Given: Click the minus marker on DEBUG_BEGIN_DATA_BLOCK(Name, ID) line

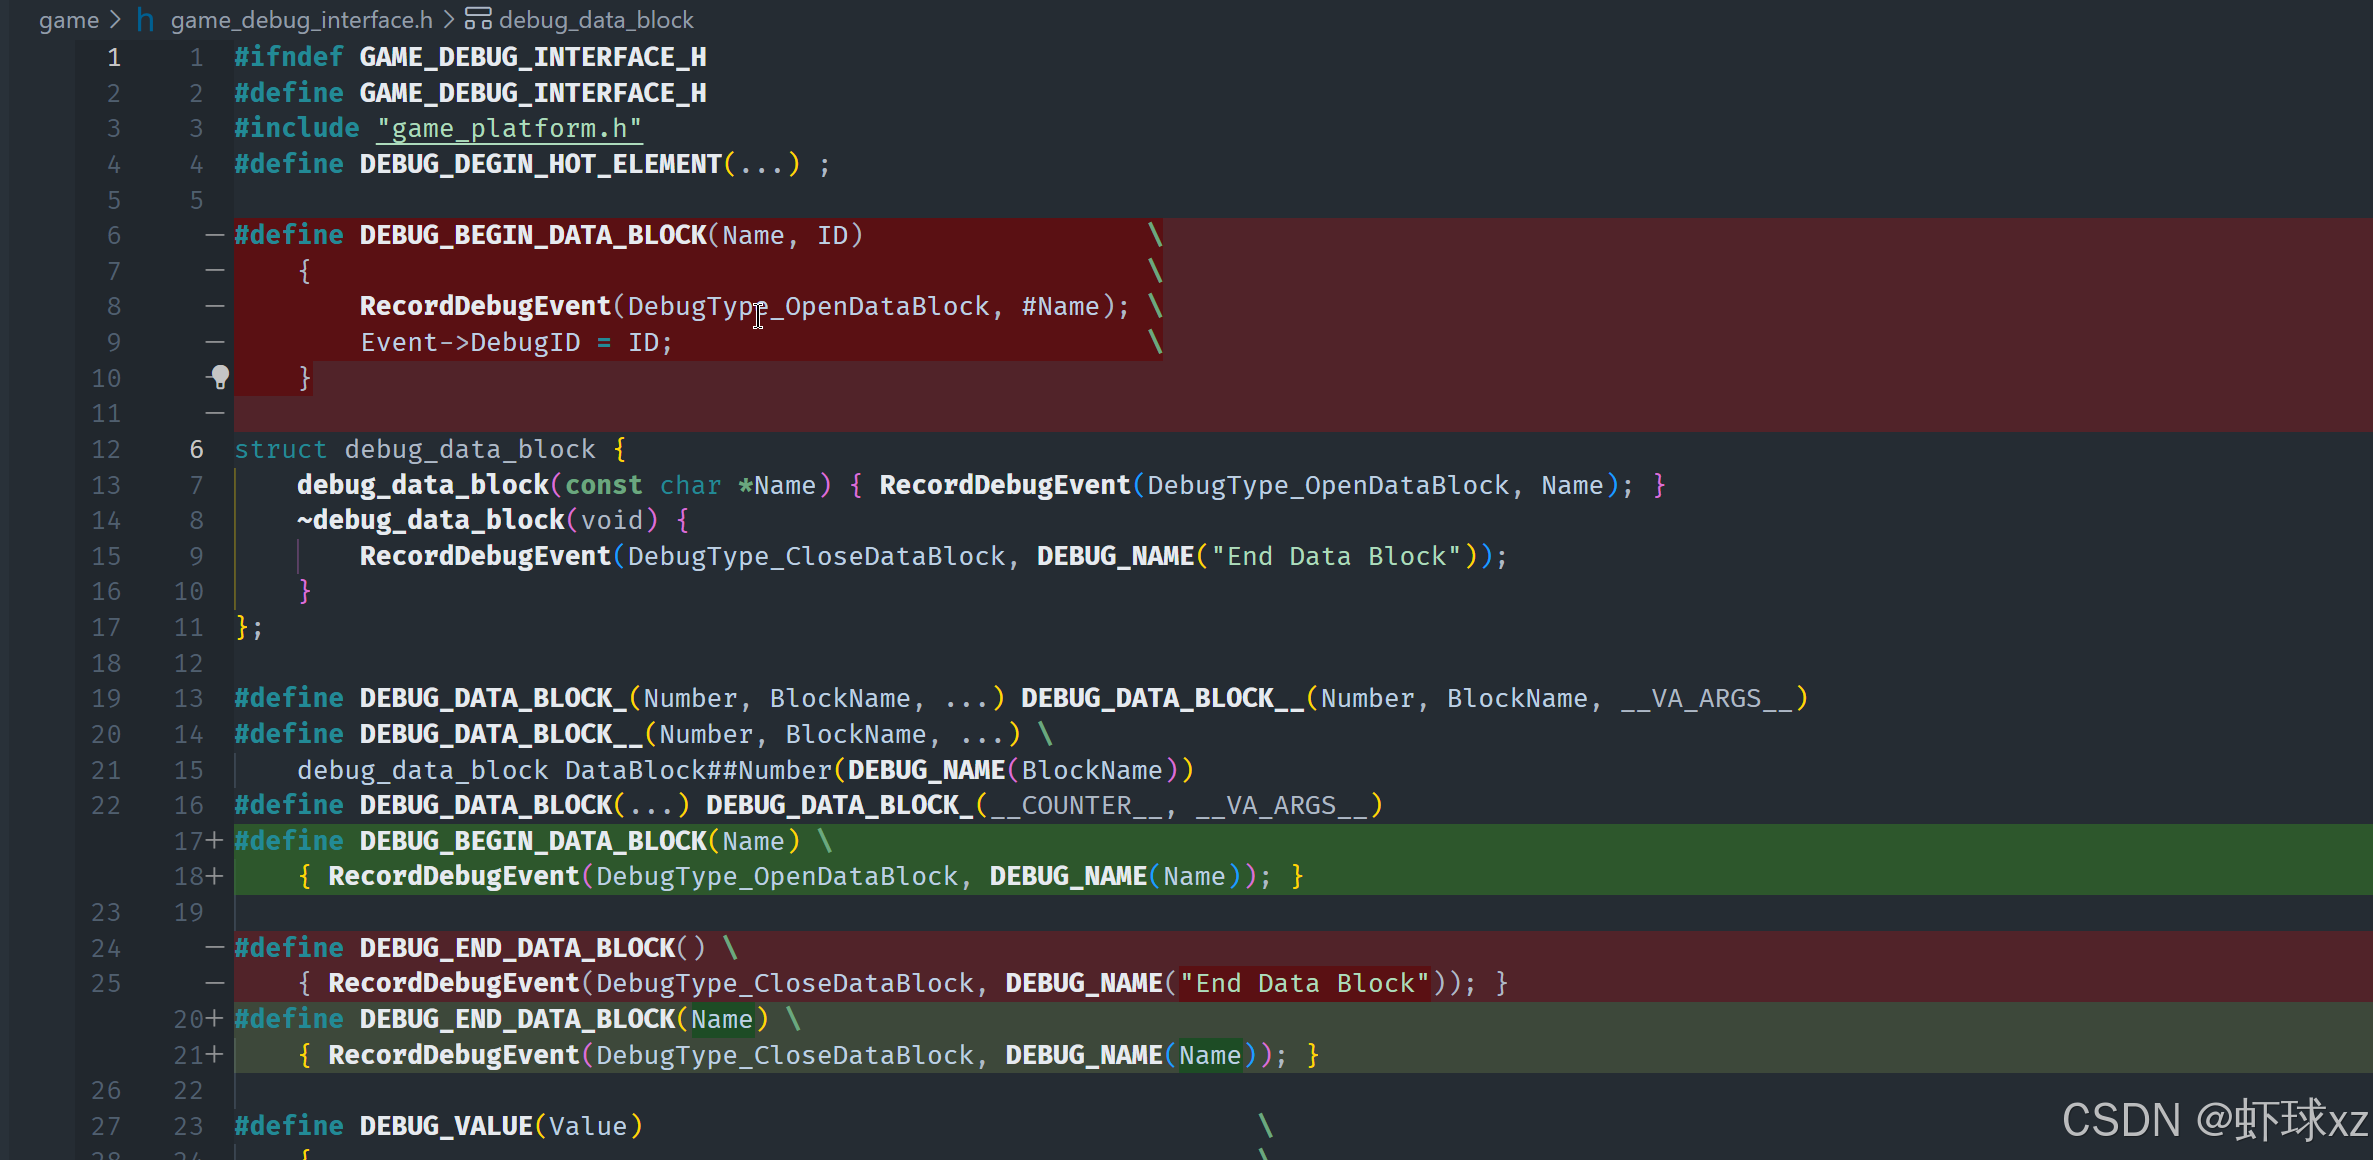Looking at the screenshot, I should (x=214, y=235).
